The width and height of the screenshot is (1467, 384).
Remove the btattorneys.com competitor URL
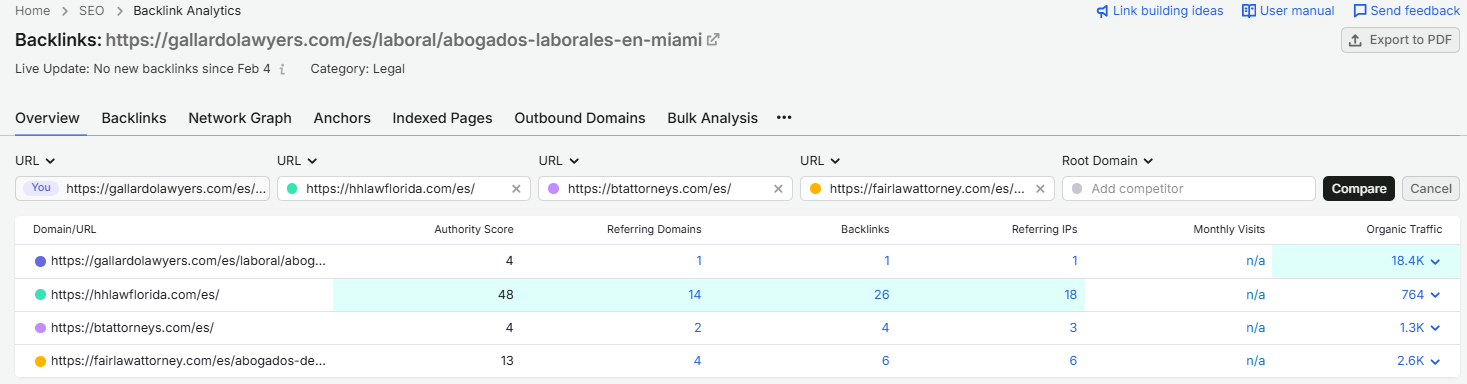pos(778,188)
